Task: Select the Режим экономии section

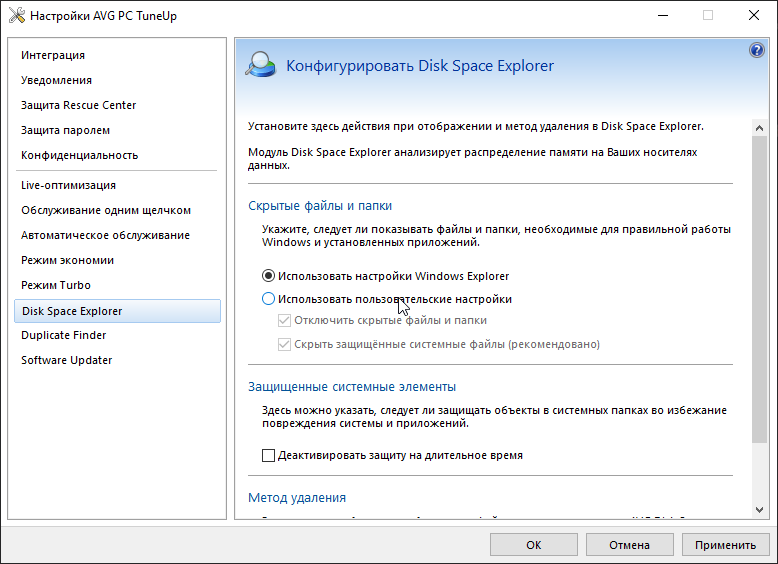Action: [x=67, y=260]
